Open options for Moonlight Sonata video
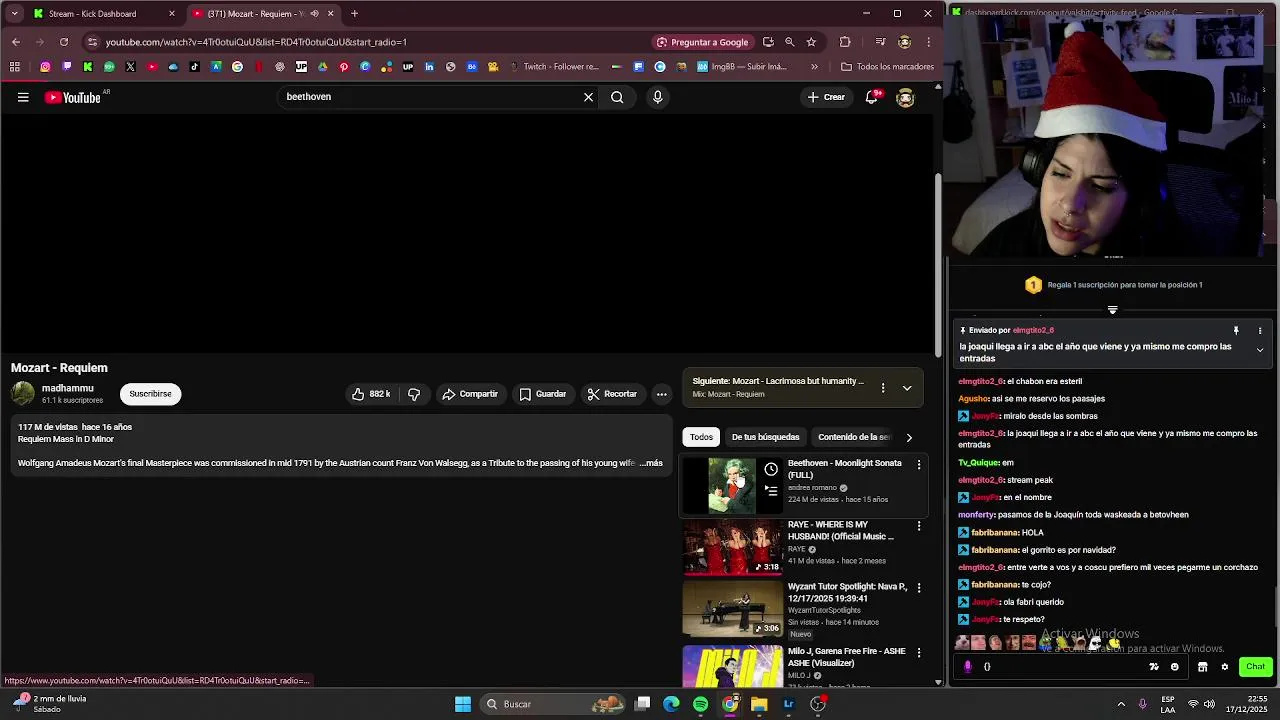Image resolution: width=1280 pixels, height=720 pixels. pos(919,465)
